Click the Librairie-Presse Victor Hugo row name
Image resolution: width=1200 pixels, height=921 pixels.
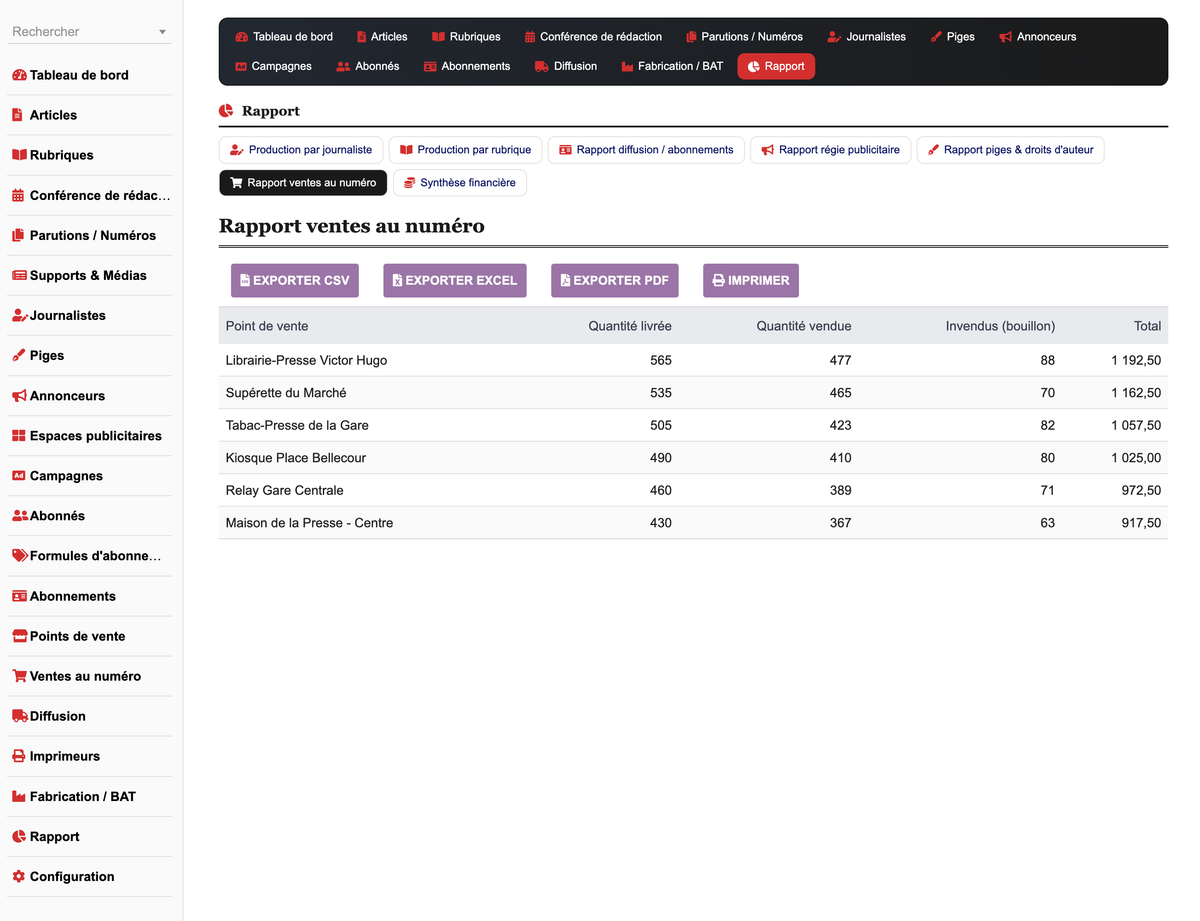(x=306, y=360)
